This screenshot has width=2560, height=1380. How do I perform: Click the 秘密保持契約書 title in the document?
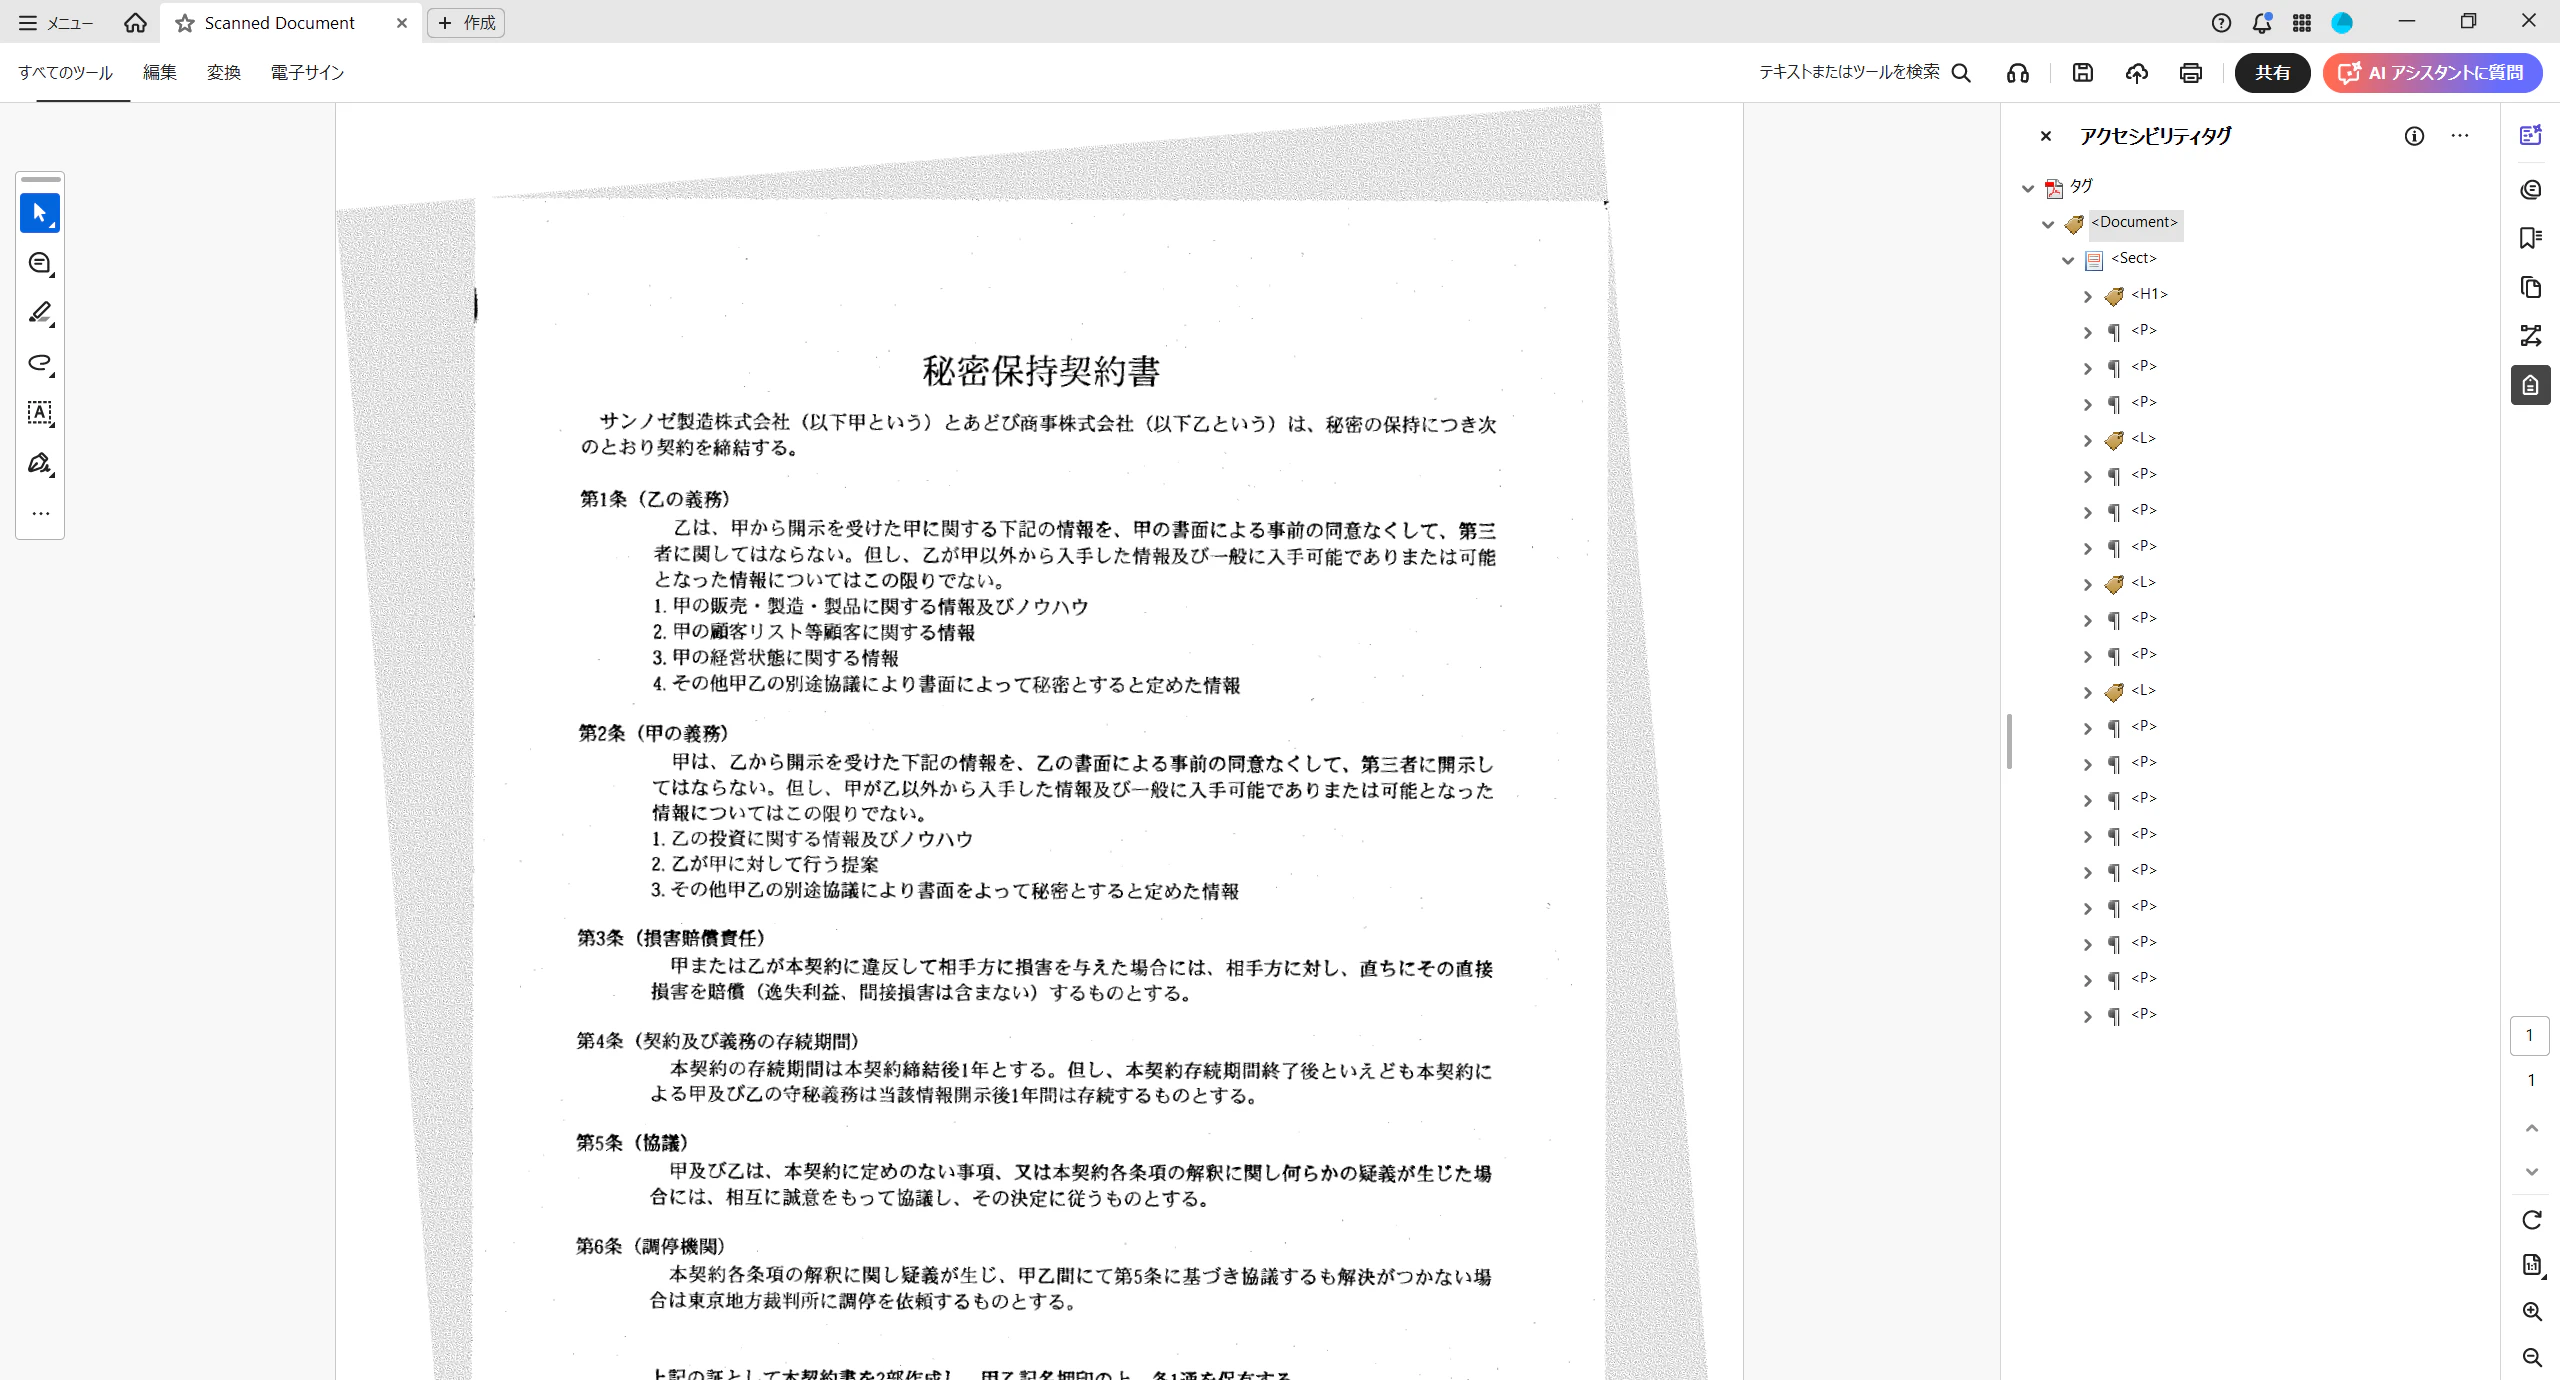(x=1041, y=371)
